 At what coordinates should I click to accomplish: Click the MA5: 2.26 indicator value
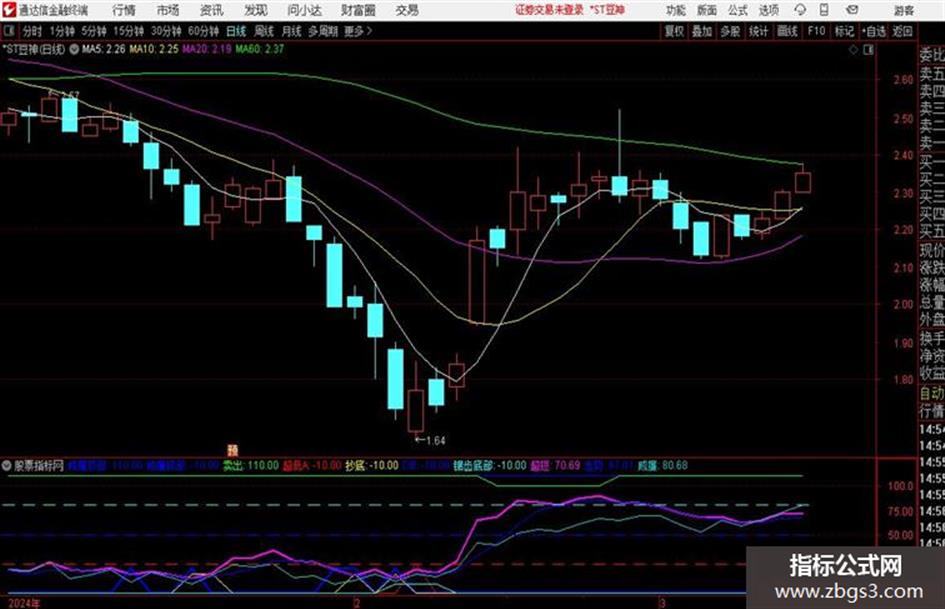point(103,49)
